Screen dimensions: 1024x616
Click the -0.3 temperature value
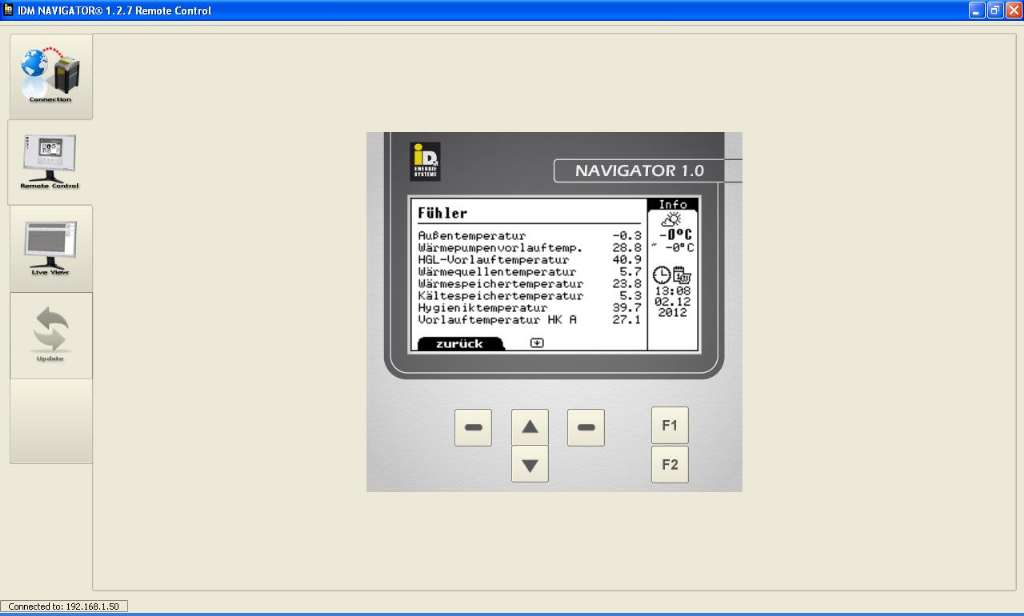(x=627, y=236)
